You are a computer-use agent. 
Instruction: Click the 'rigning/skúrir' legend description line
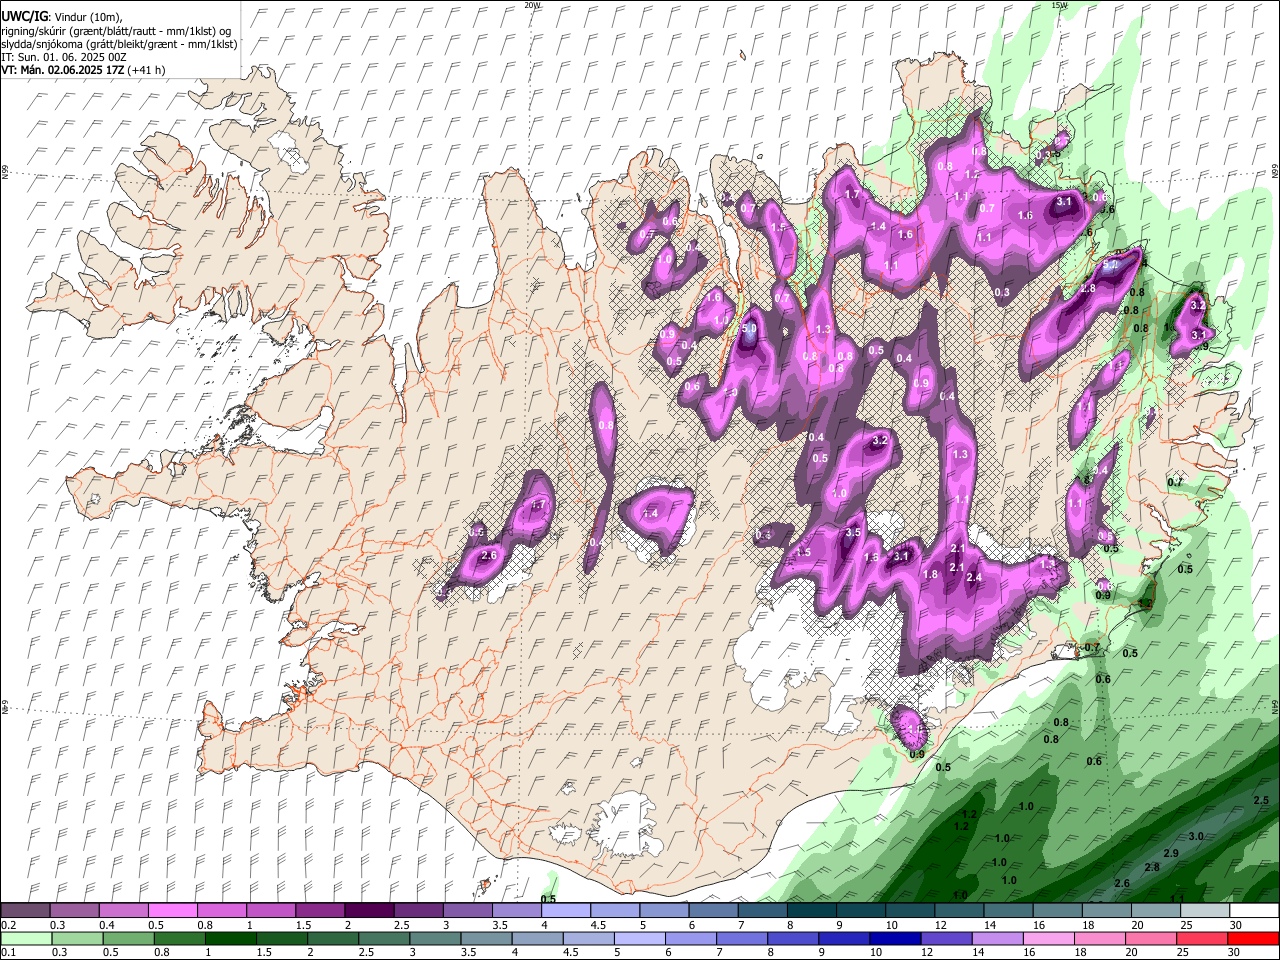116,31
